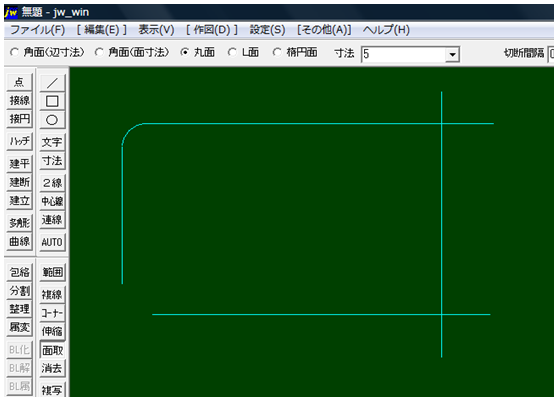The height and width of the screenshot is (403, 558).
Task: Activate the 面取 chamfer tool
Action: point(52,350)
